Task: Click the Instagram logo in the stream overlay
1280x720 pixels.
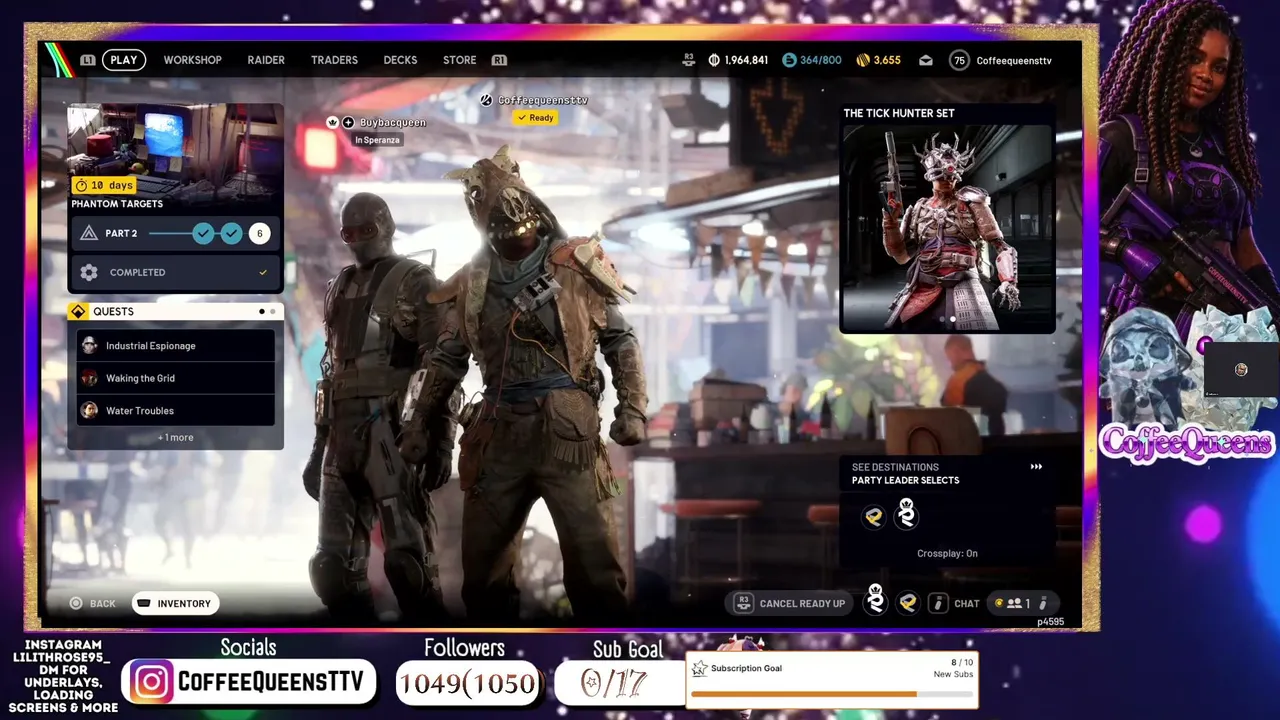Action: [151, 682]
